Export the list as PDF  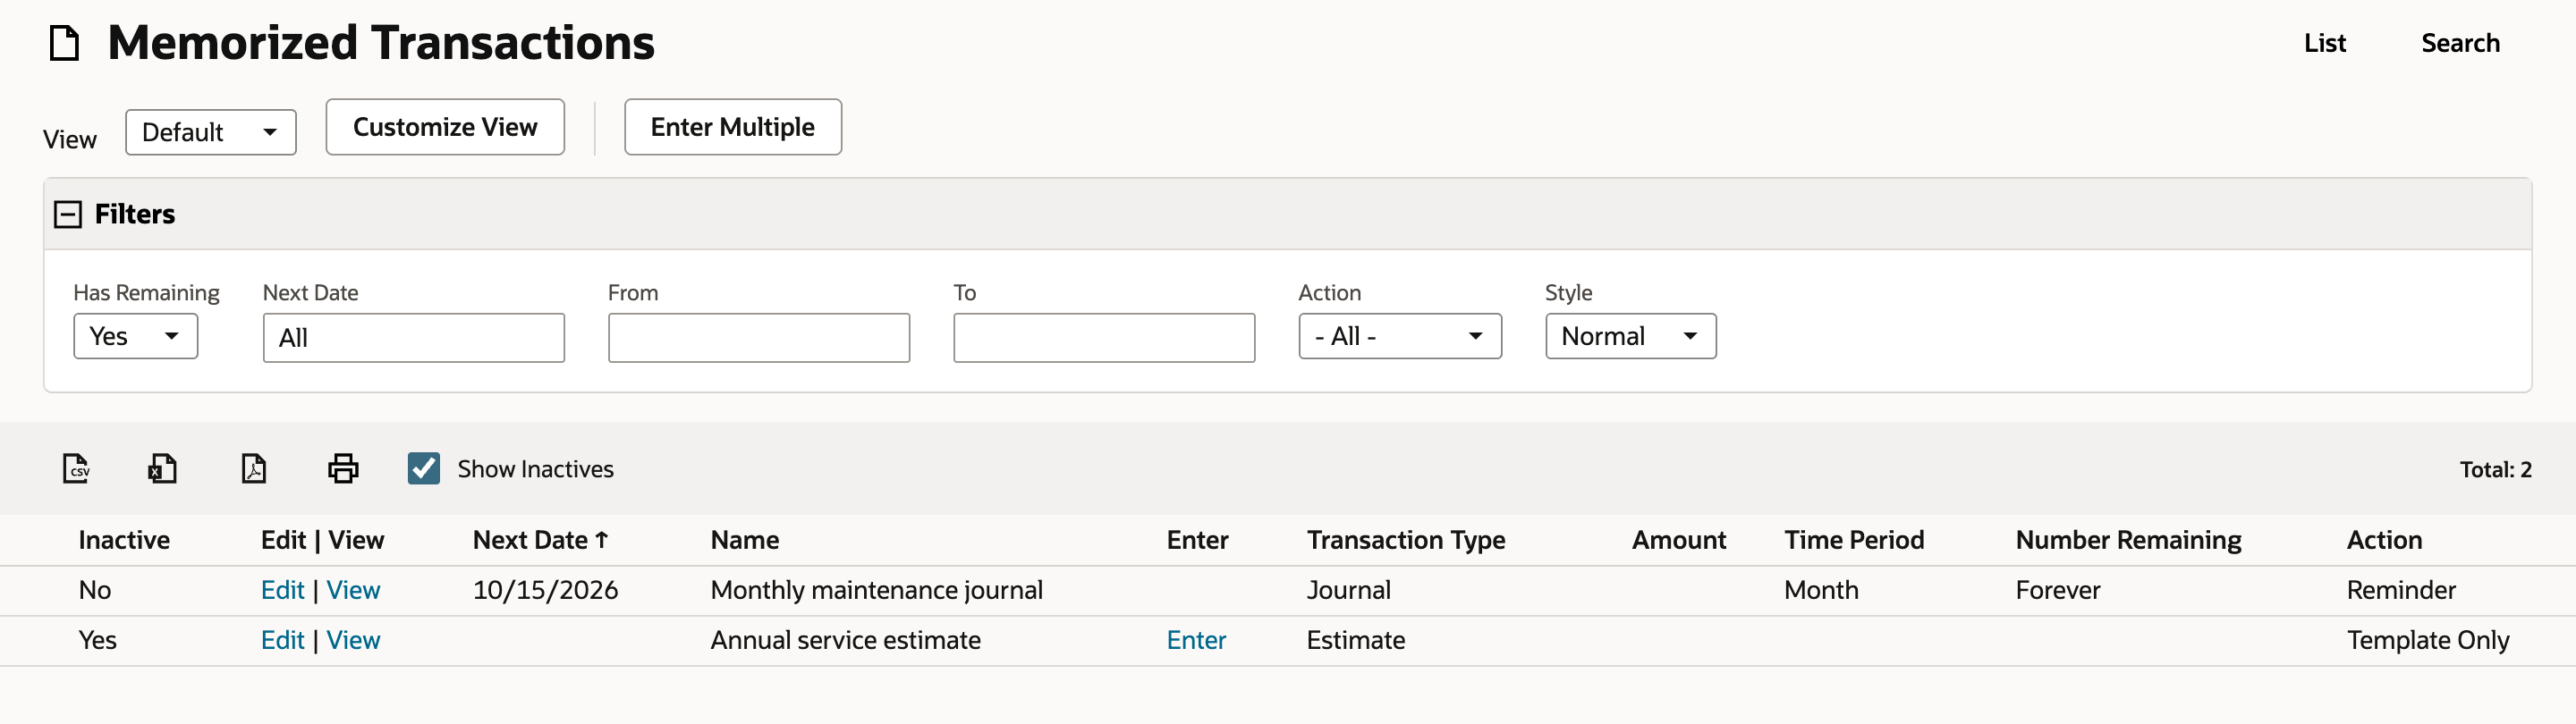[254, 468]
